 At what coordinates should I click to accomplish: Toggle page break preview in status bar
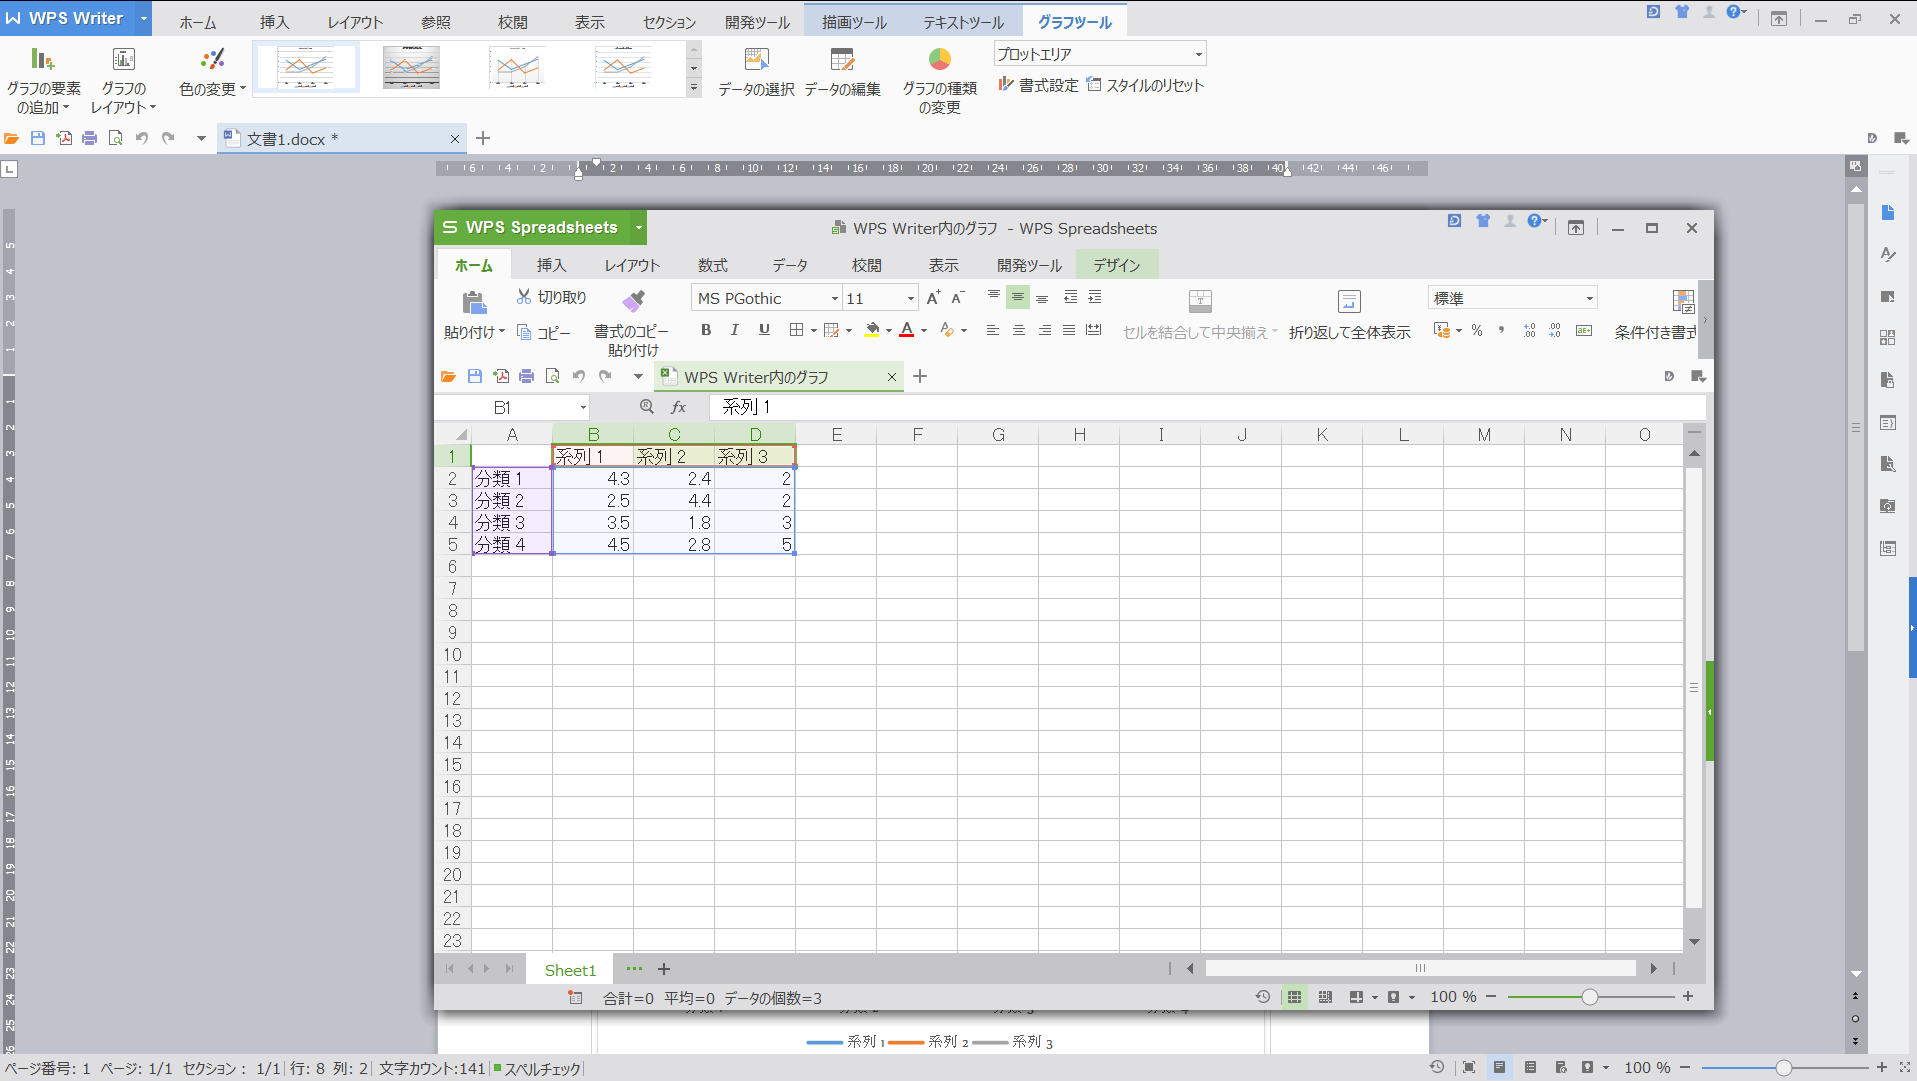pyautogui.click(x=1325, y=997)
